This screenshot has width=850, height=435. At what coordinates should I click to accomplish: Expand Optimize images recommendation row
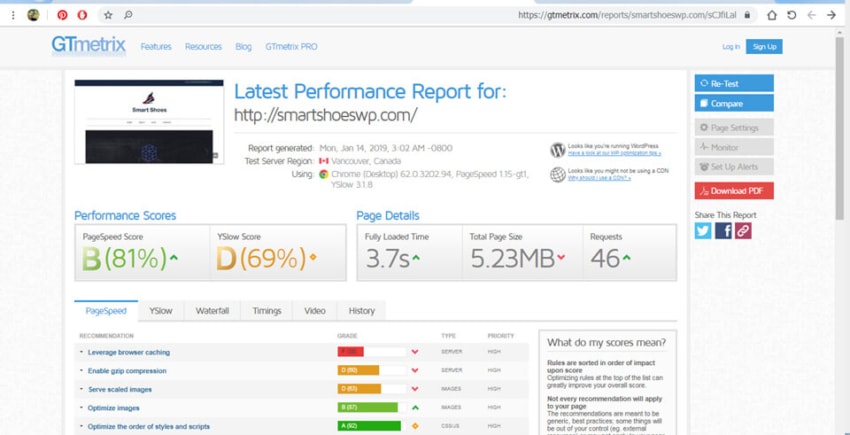(x=113, y=408)
